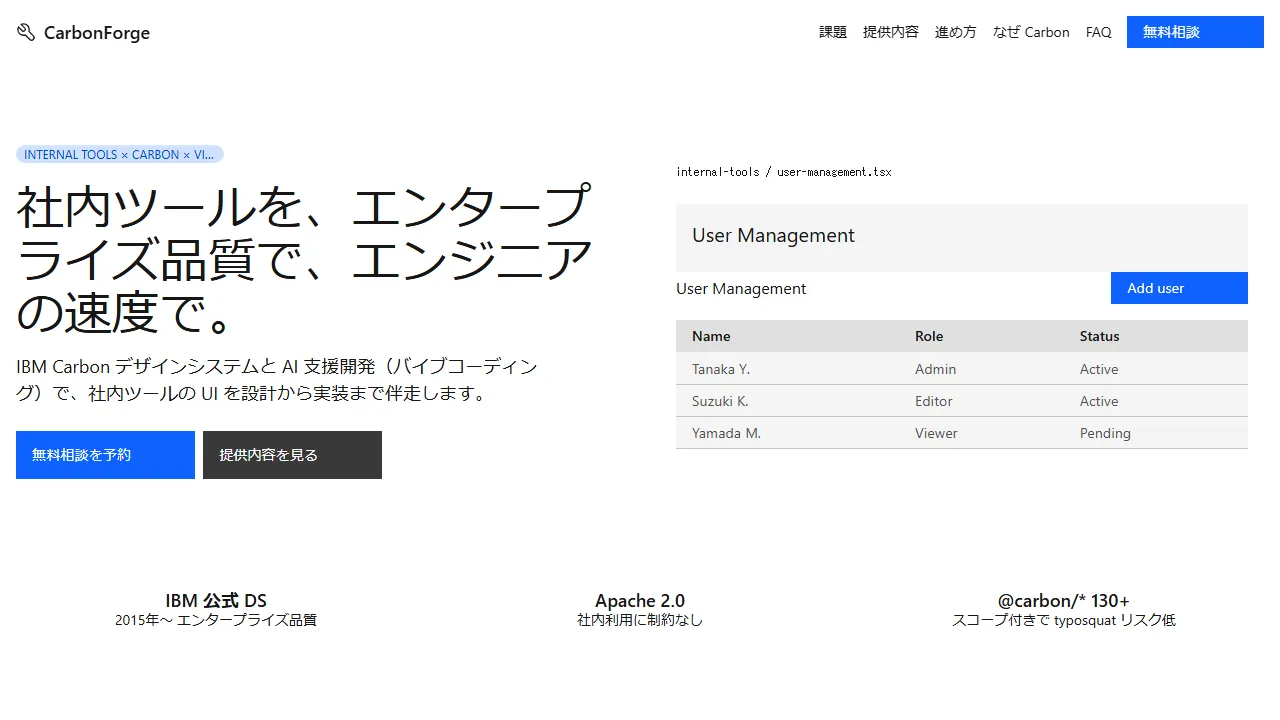Click the 提供内容を見る button
The image size is (1280, 720).
tap(292, 455)
